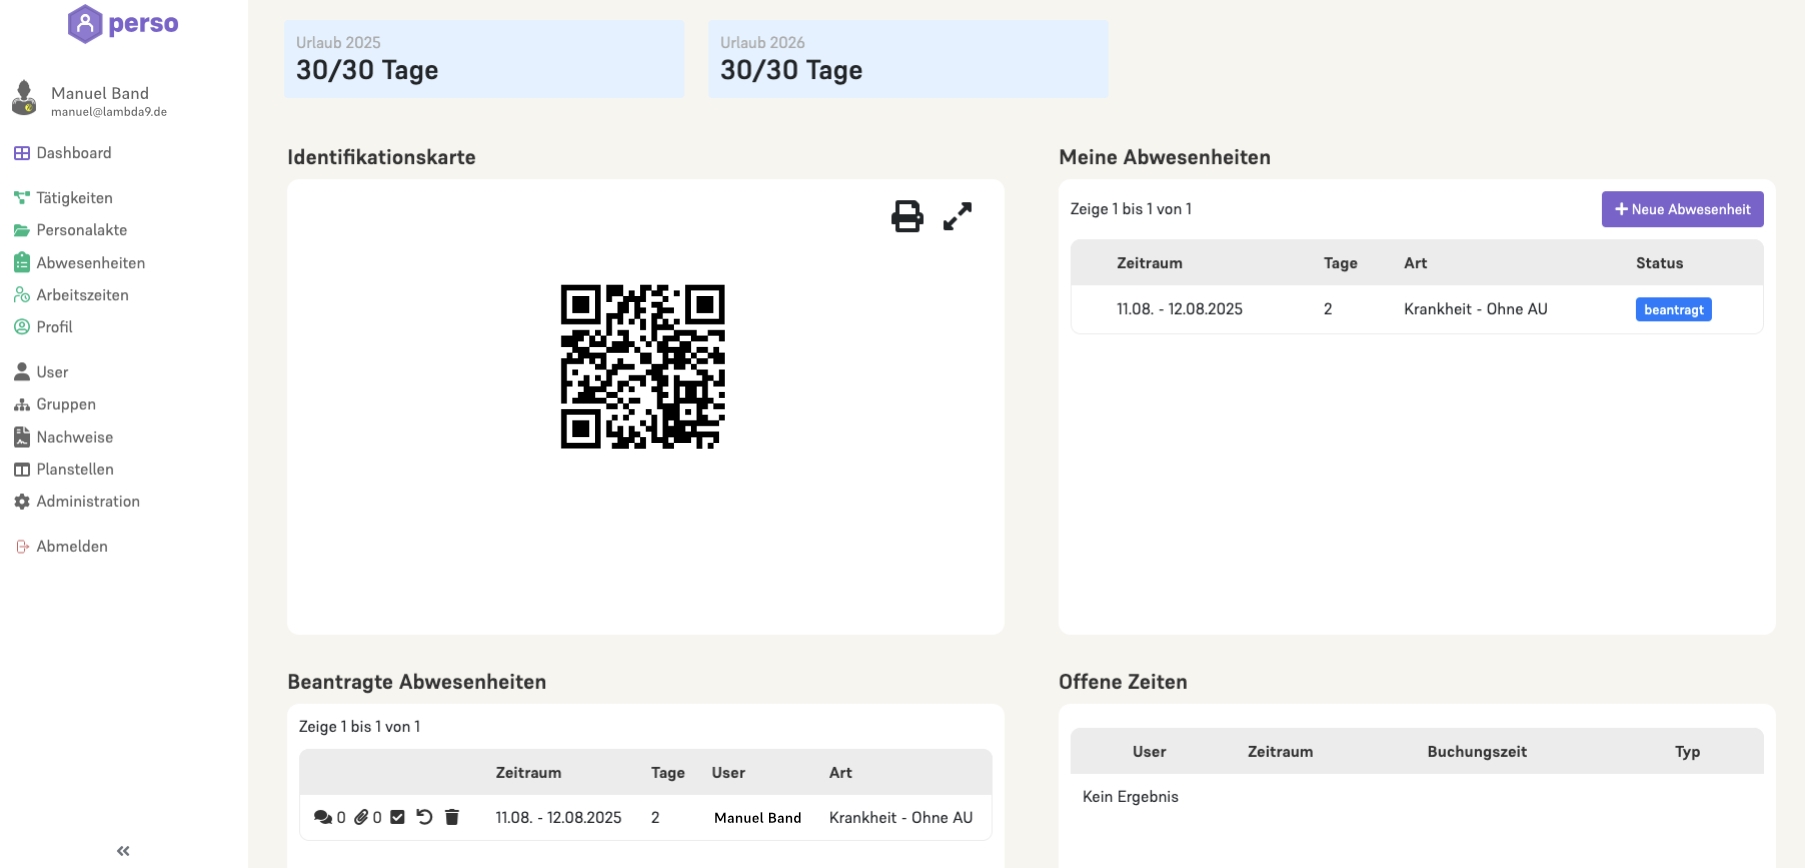Open comments for the requested absence
Screen dimensions: 1805x868
coord(323,817)
